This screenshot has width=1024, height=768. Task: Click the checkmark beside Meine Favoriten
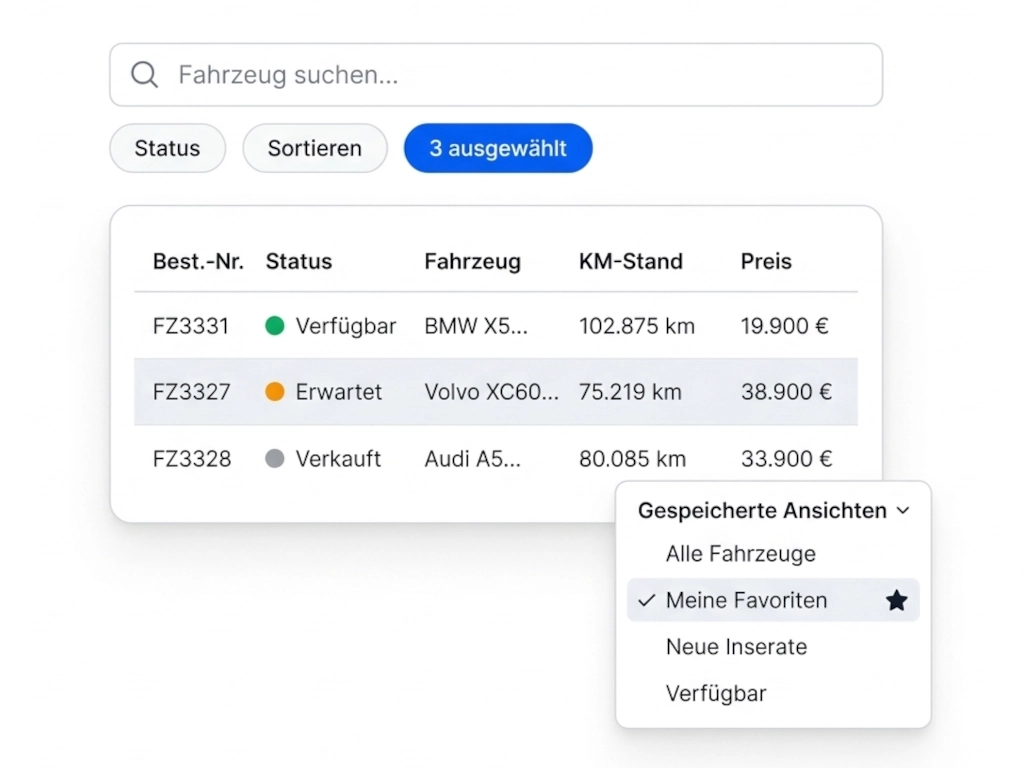pyautogui.click(x=646, y=600)
